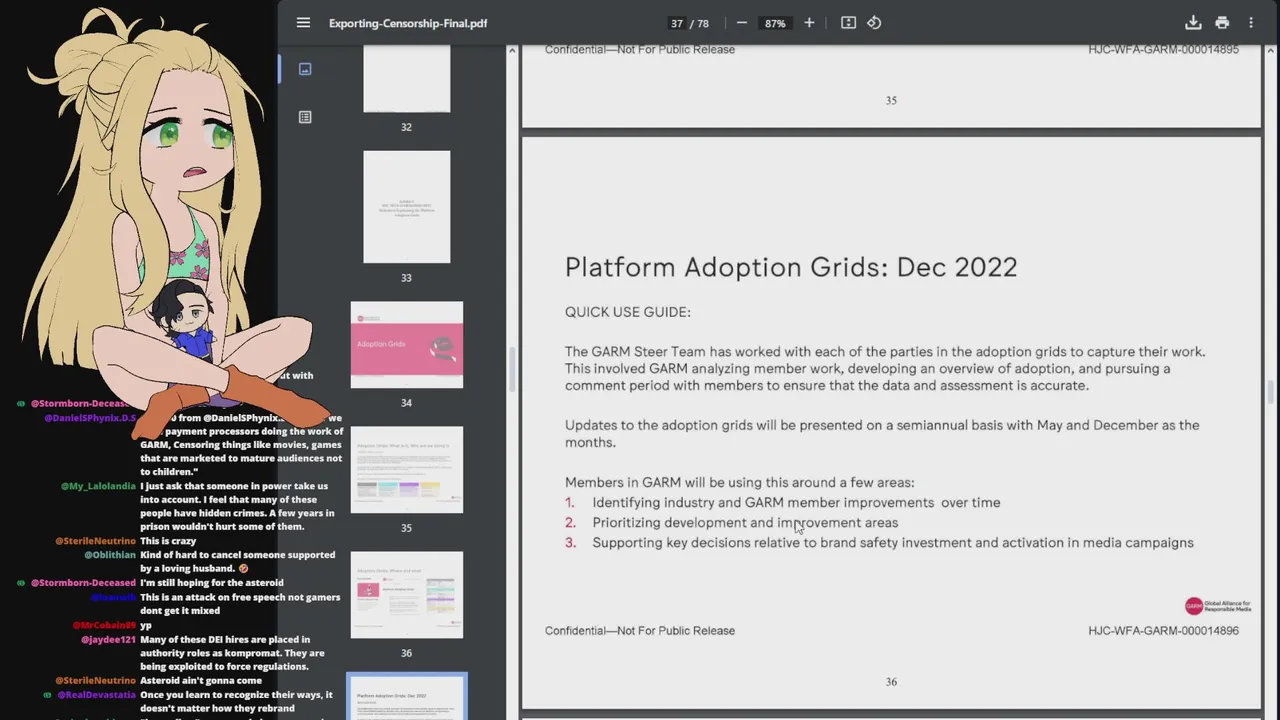
Task: Click the QUICK USE GUIDE: text
Action: (628, 312)
